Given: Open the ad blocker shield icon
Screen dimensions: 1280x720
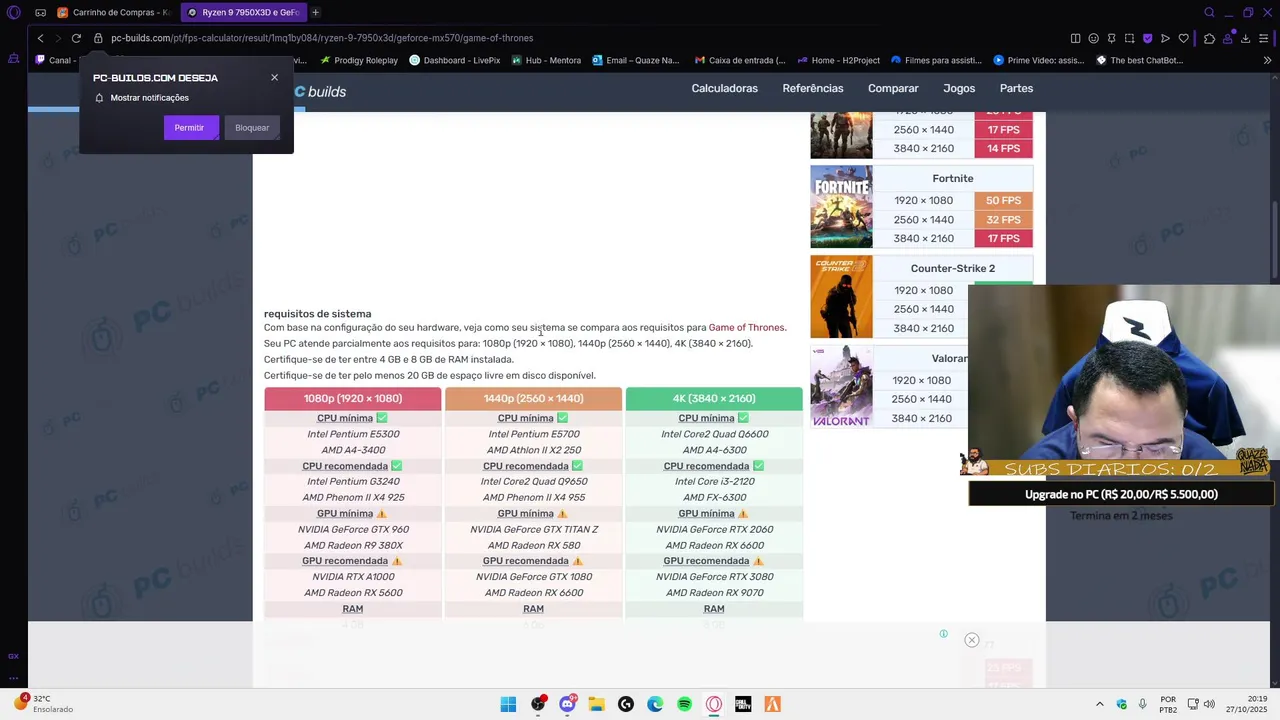Looking at the screenshot, I should pos(1147,38).
